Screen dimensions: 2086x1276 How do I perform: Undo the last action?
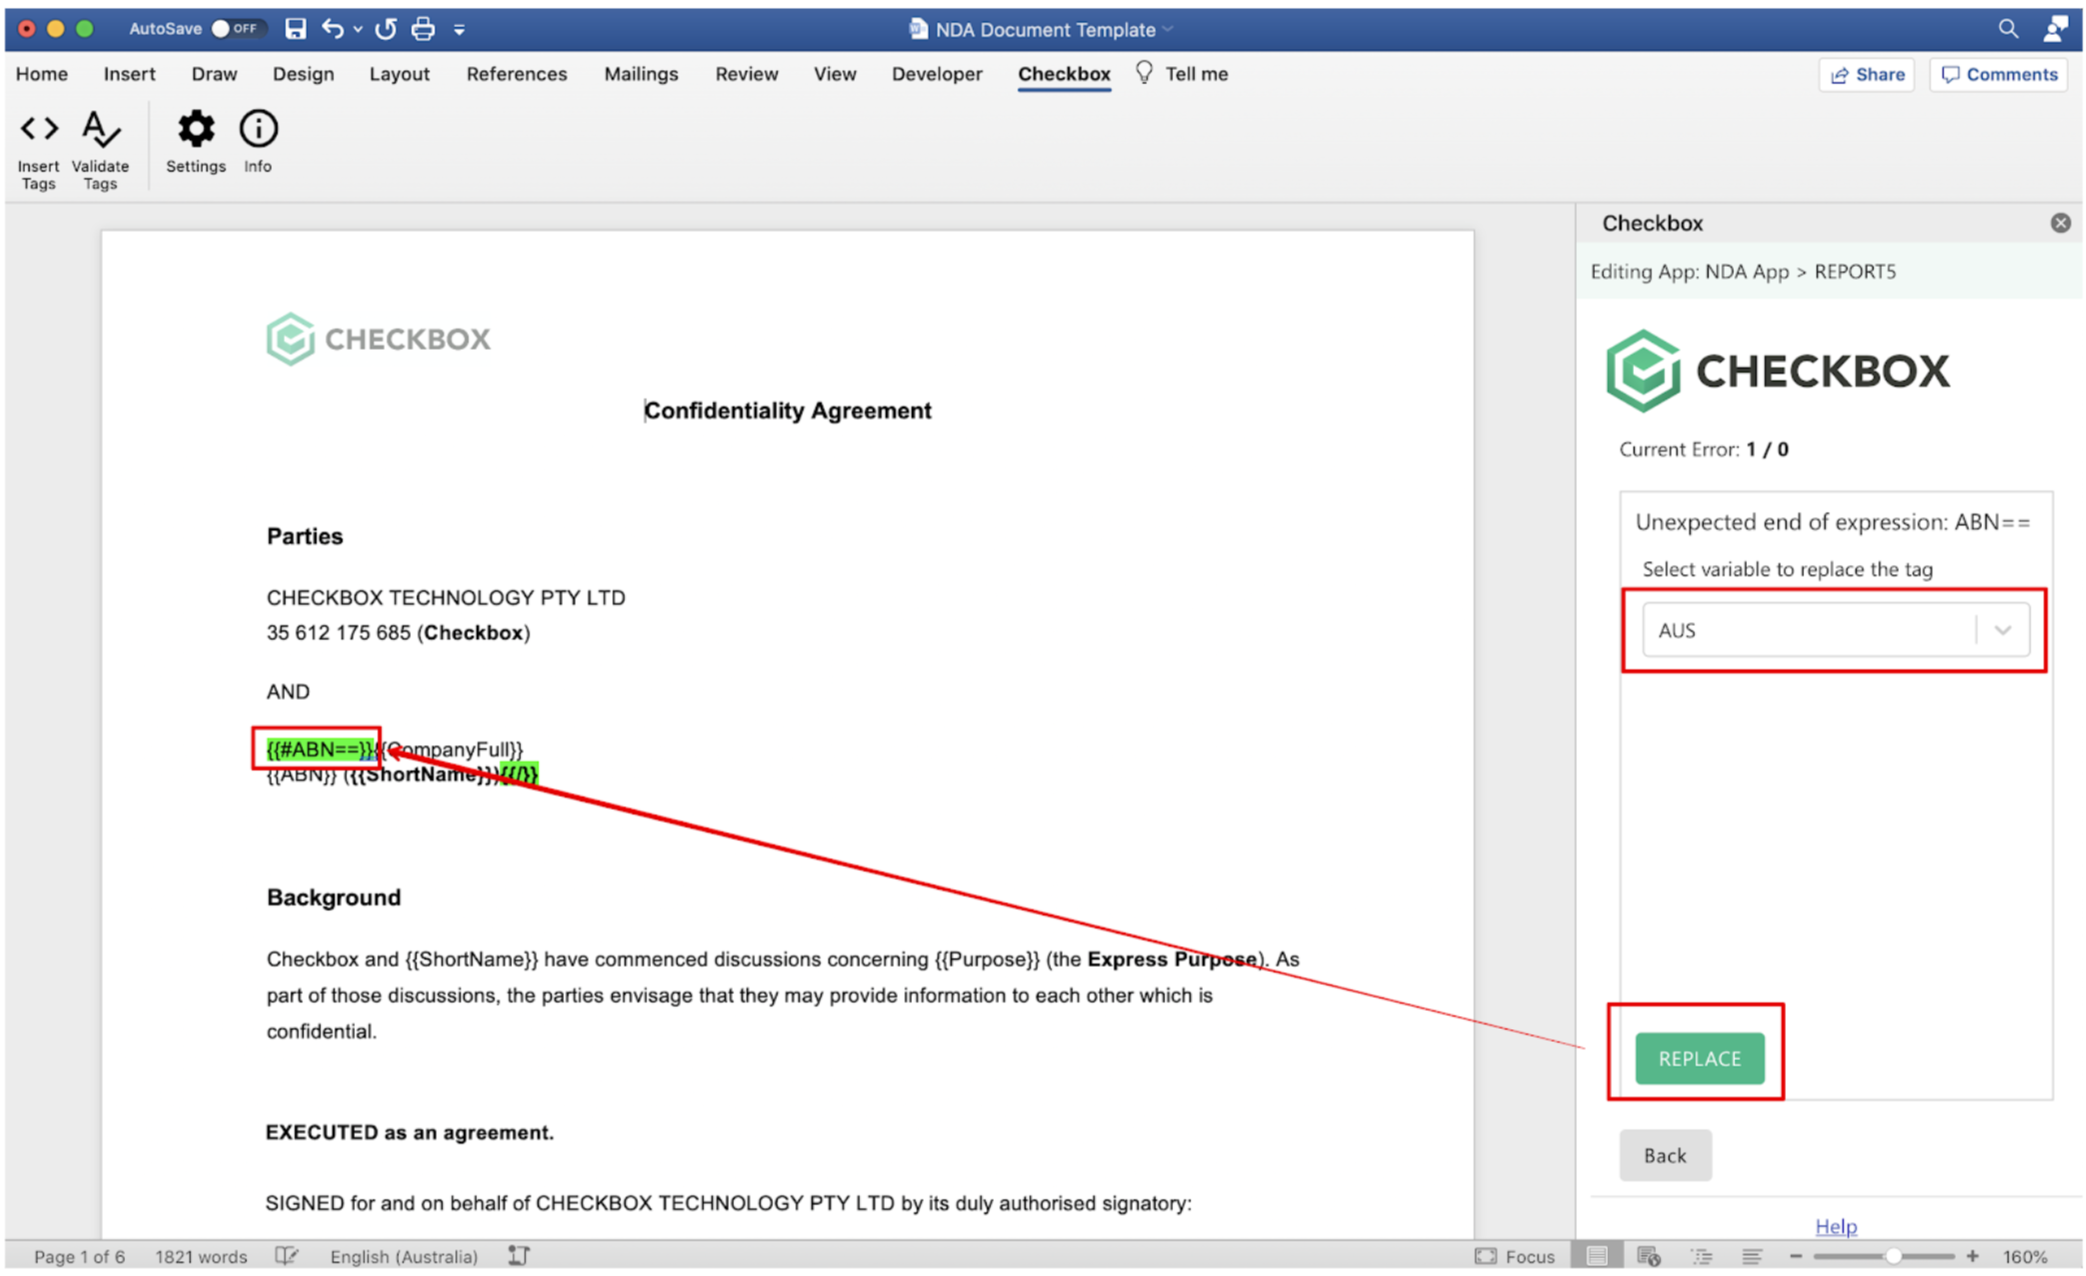point(333,29)
